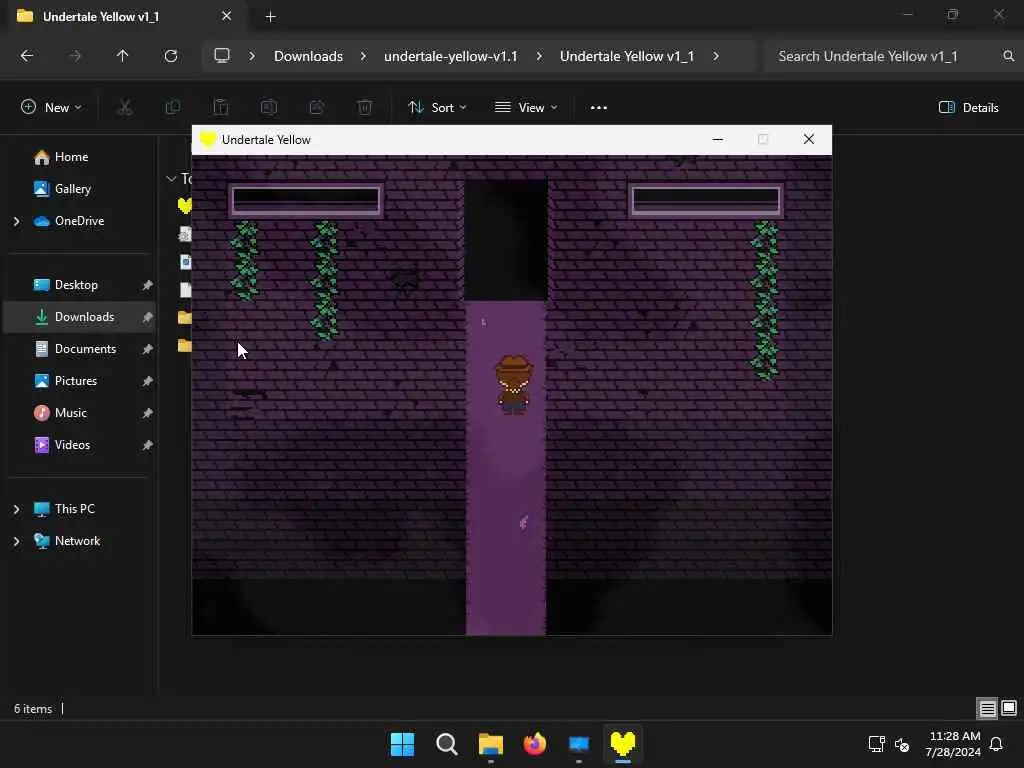The height and width of the screenshot is (768, 1024).
Task: Click the Delete trash toolbar icon
Action: tap(365, 107)
